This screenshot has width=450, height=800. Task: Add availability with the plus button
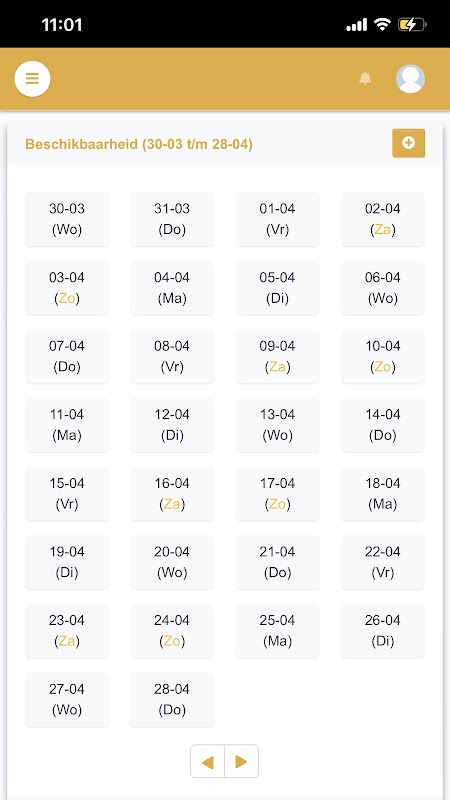pos(408,143)
